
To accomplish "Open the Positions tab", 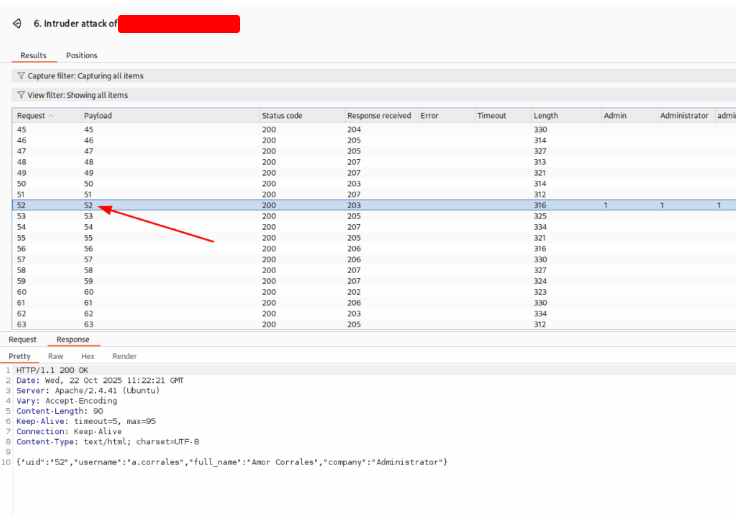I will 82,56.
